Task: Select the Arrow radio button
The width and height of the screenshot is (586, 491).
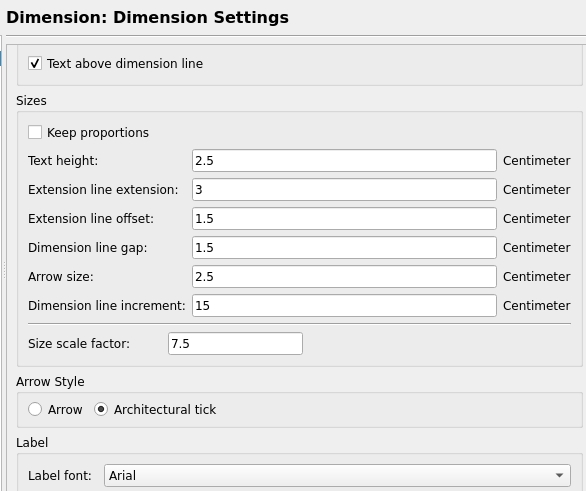Action: click(x=35, y=409)
